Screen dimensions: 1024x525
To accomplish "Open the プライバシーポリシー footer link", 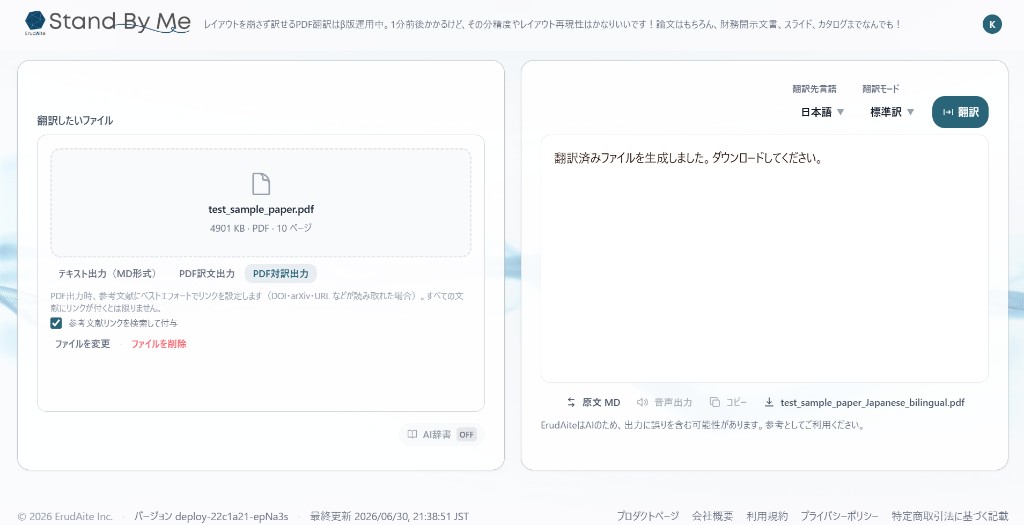I will click(x=839, y=516).
